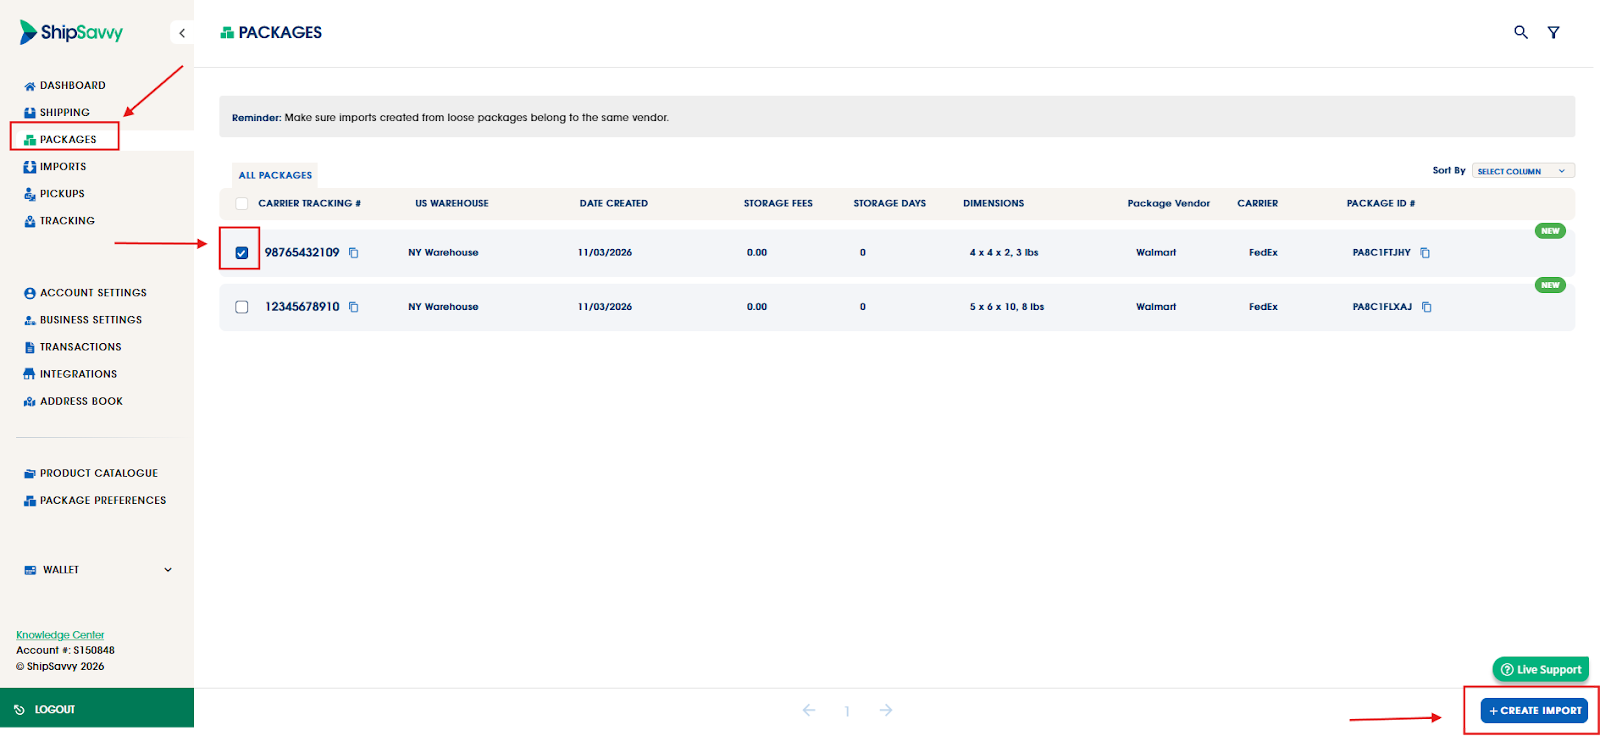Toggle the select-all packages header checkbox

point(242,204)
